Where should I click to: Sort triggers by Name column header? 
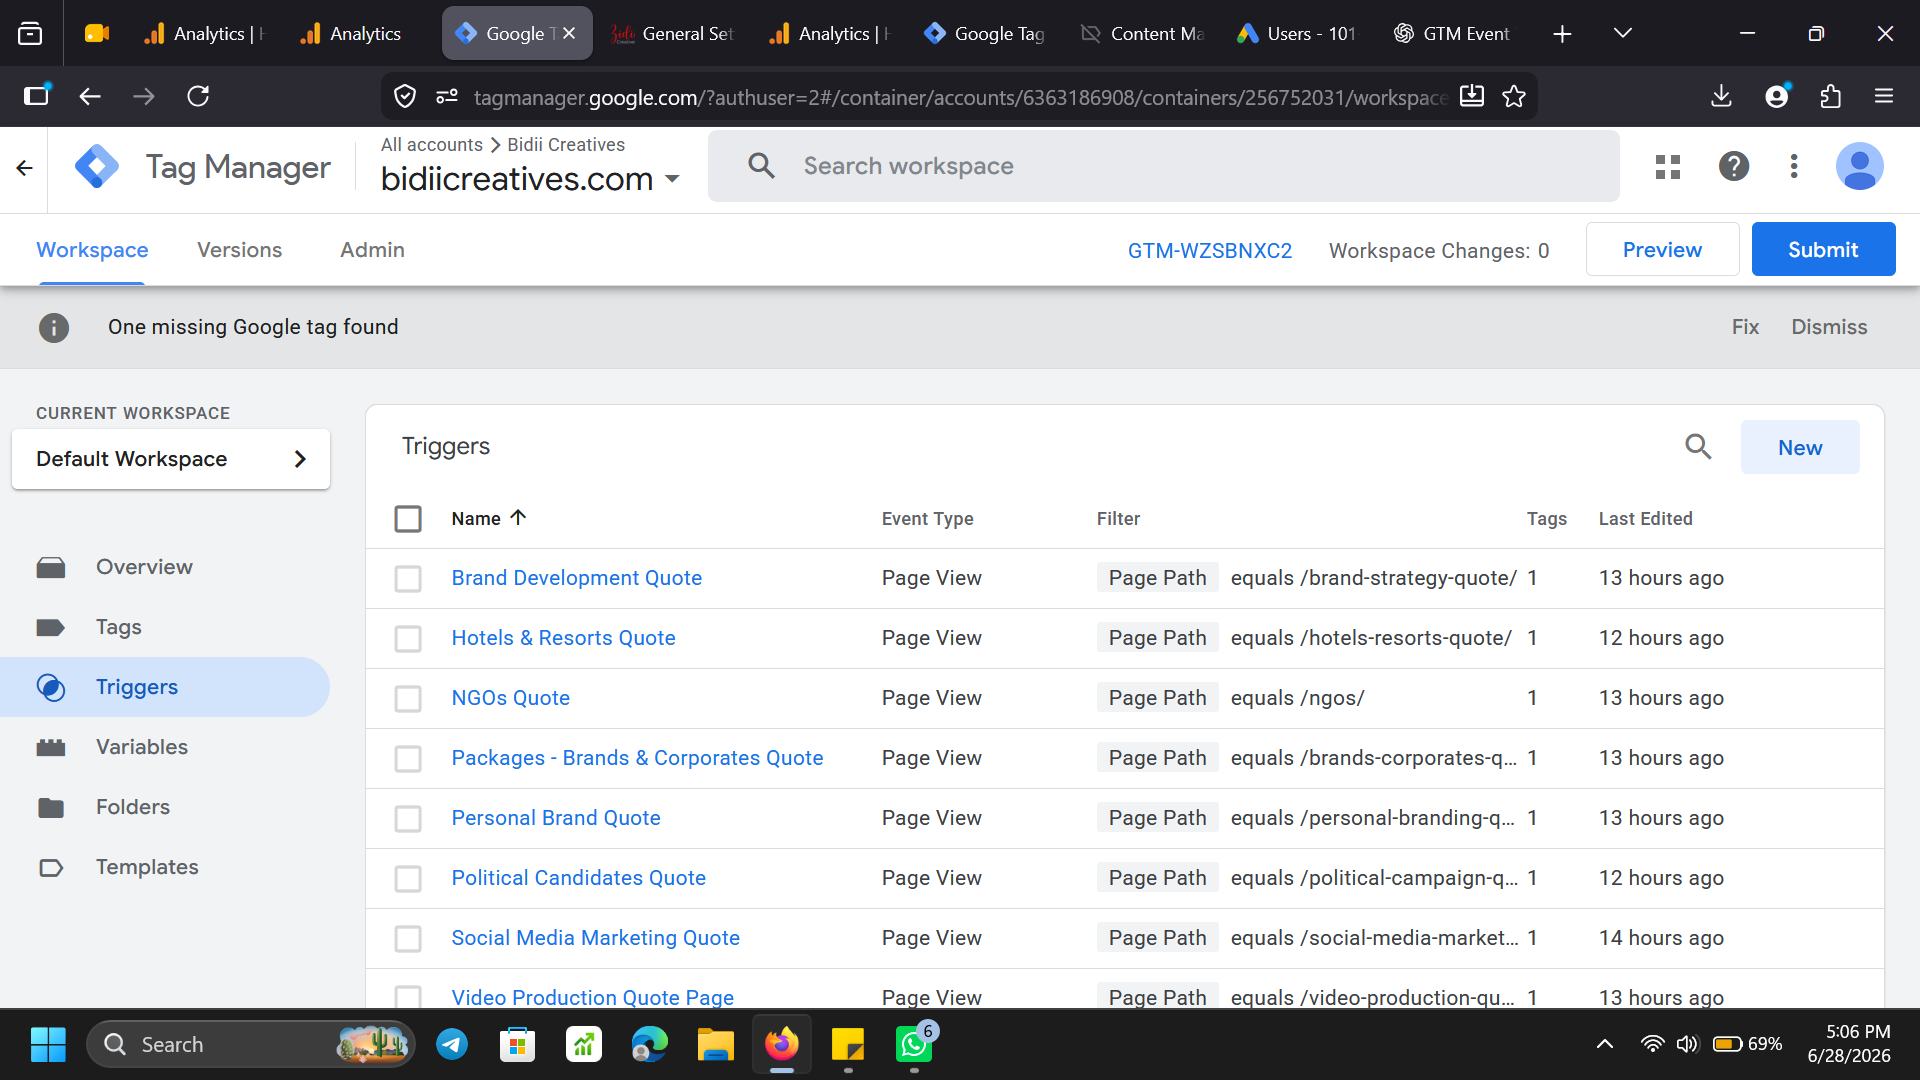coord(488,518)
